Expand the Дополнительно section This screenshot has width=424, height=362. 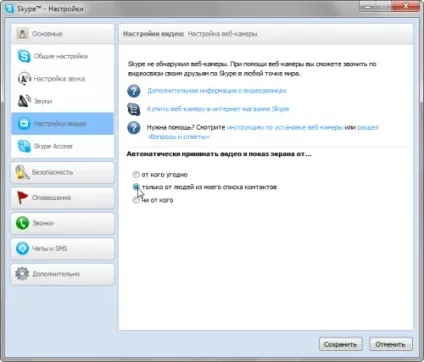62,274
